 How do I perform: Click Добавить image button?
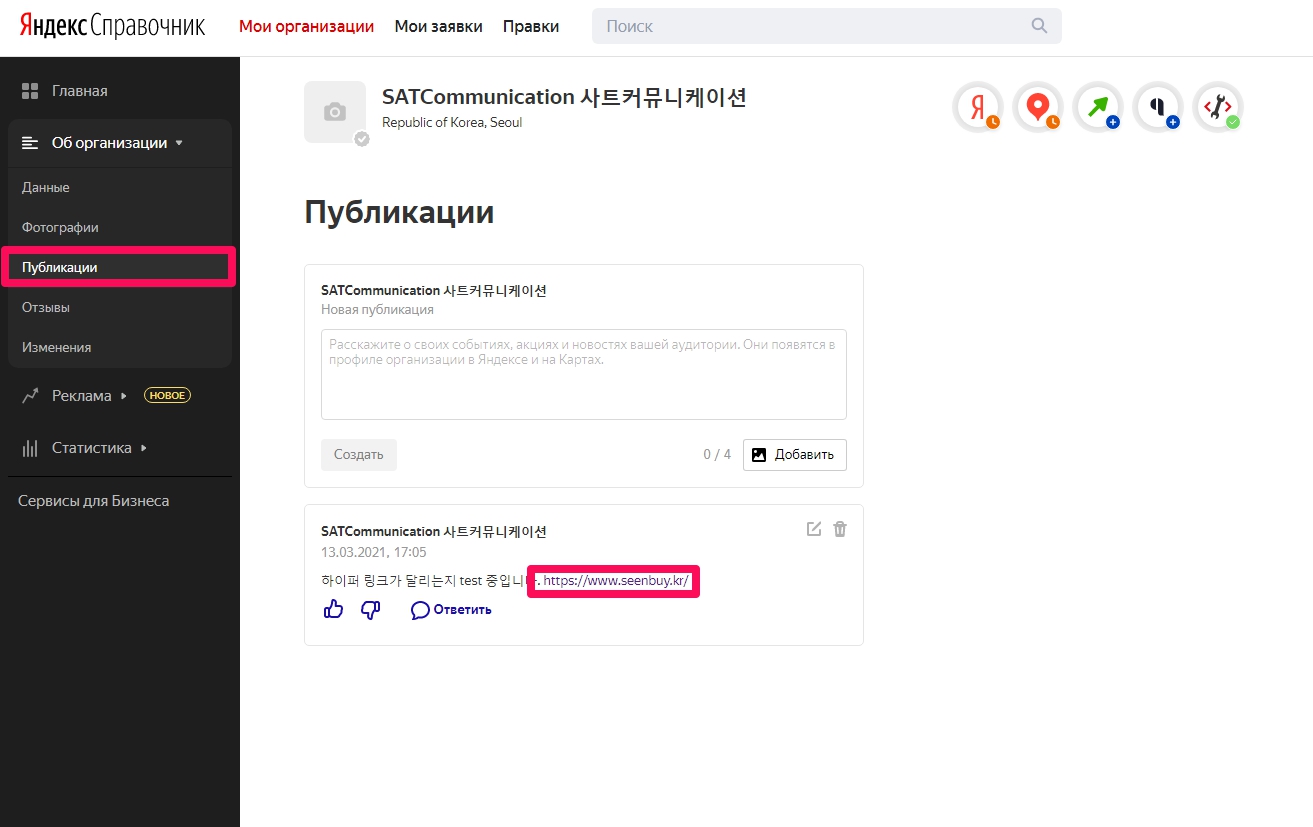point(795,454)
